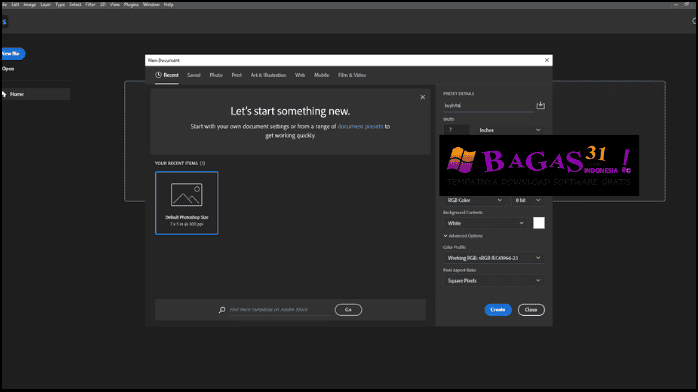This screenshot has width=698, height=392.
Task: Open the Filter menu
Action: tap(90, 4)
